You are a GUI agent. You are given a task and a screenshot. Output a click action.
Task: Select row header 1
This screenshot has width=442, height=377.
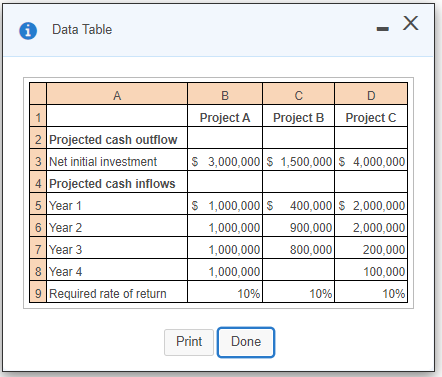click(38, 116)
